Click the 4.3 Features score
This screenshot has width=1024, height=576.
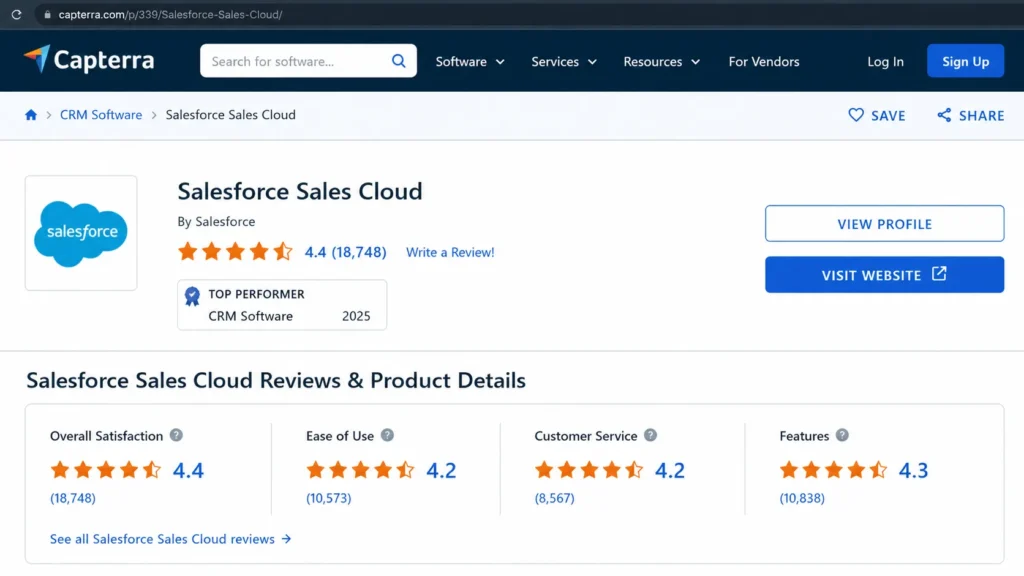913,470
